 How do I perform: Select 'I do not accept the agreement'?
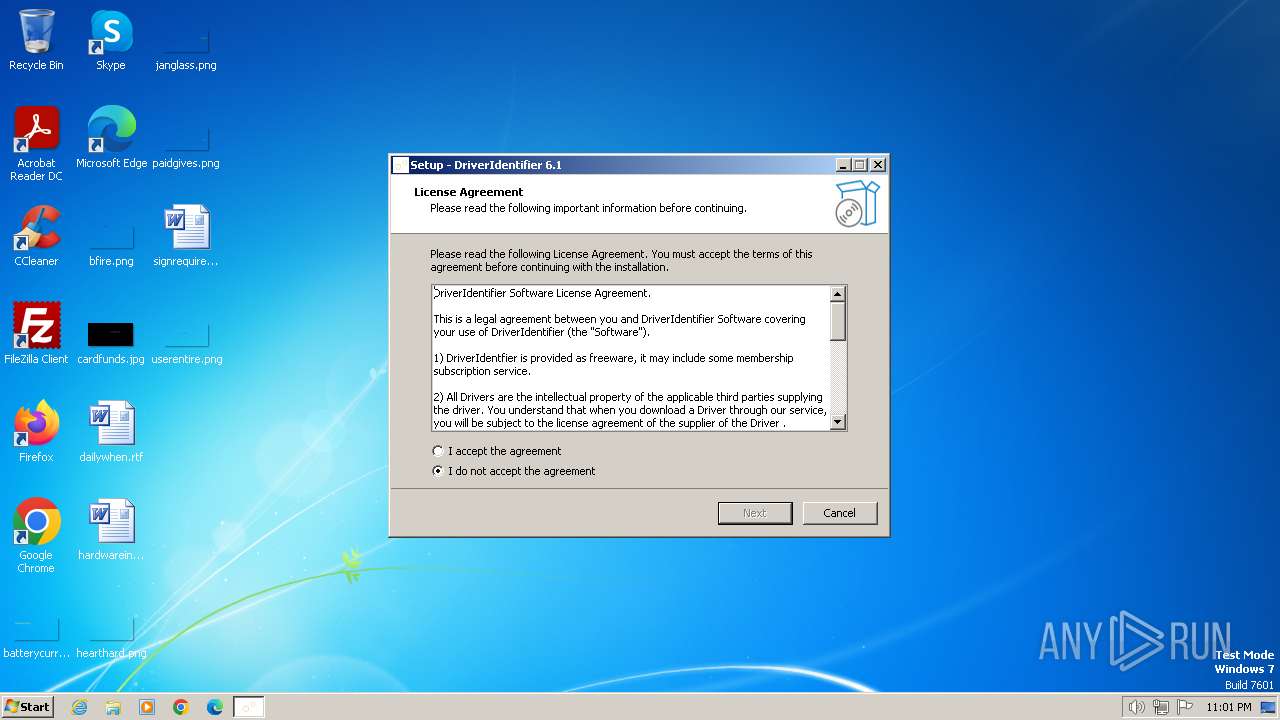514,471
